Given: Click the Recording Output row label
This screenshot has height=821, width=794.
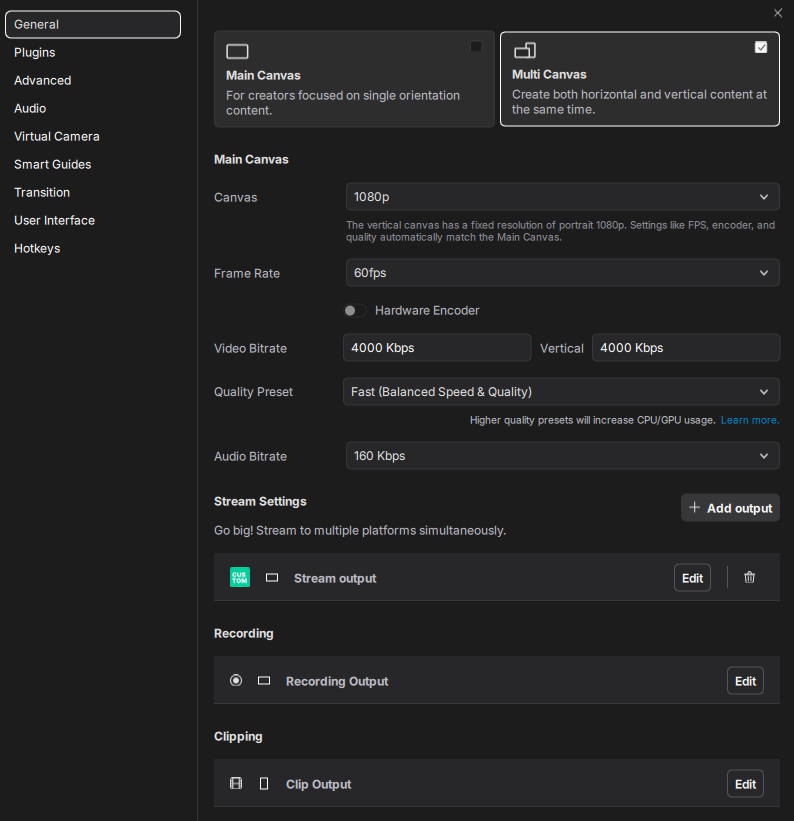Looking at the screenshot, I should (x=337, y=681).
